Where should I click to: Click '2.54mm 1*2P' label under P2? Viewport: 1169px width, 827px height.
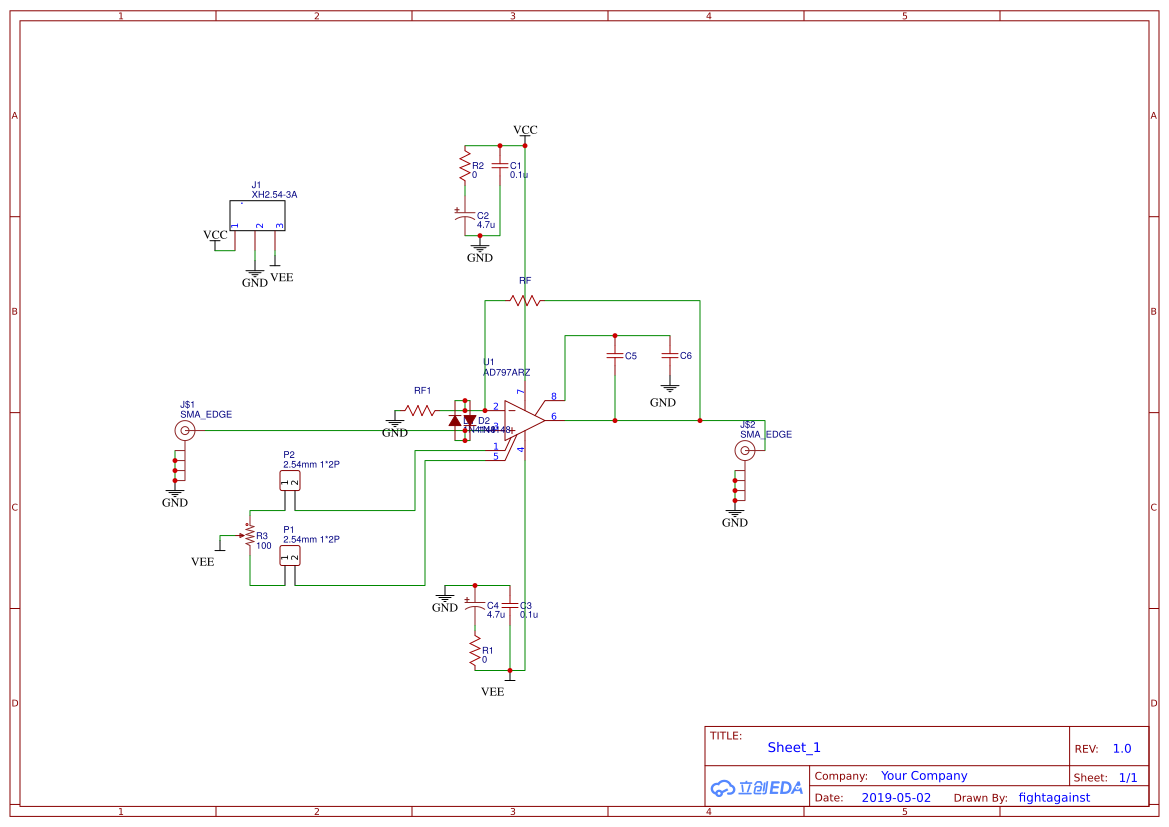point(312,465)
